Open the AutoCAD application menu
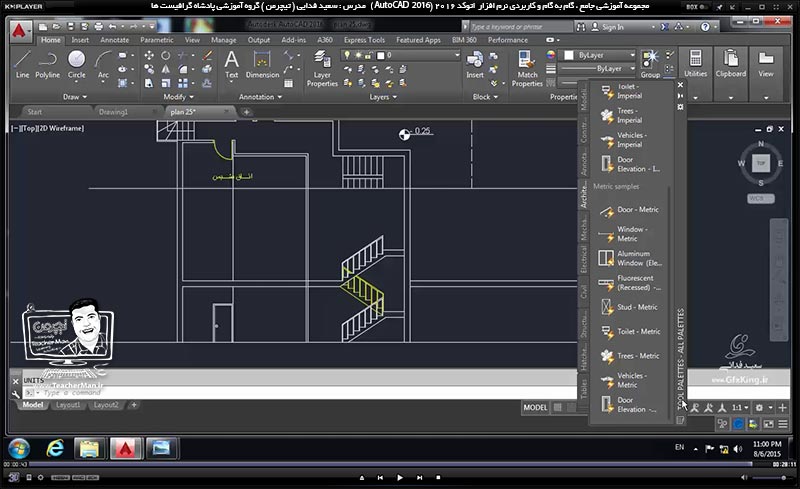 (19, 31)
